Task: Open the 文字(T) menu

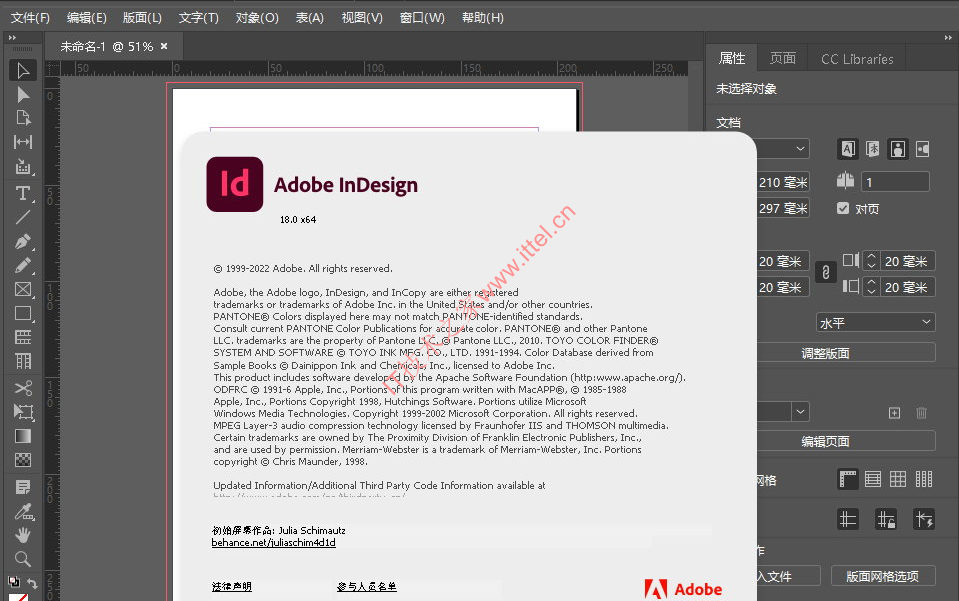Action: pos(198,18)
